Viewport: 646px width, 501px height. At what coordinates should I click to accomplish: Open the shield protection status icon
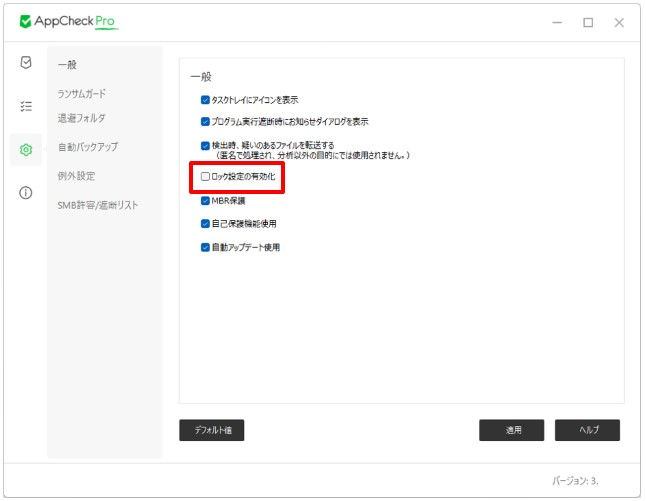point(26,62)
